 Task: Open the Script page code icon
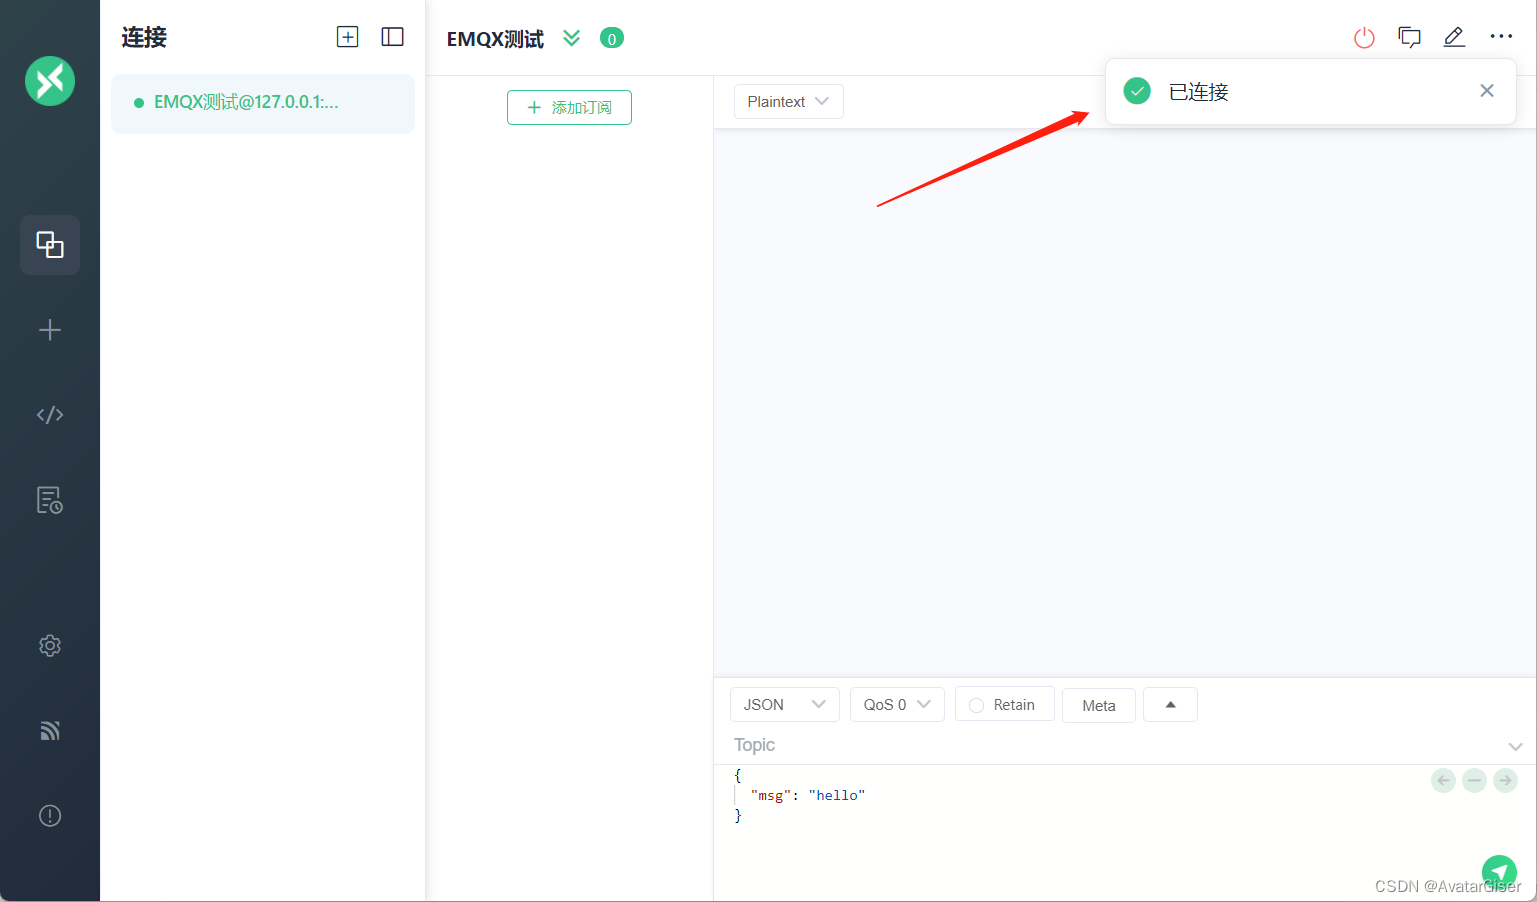[x=50, y=415]
